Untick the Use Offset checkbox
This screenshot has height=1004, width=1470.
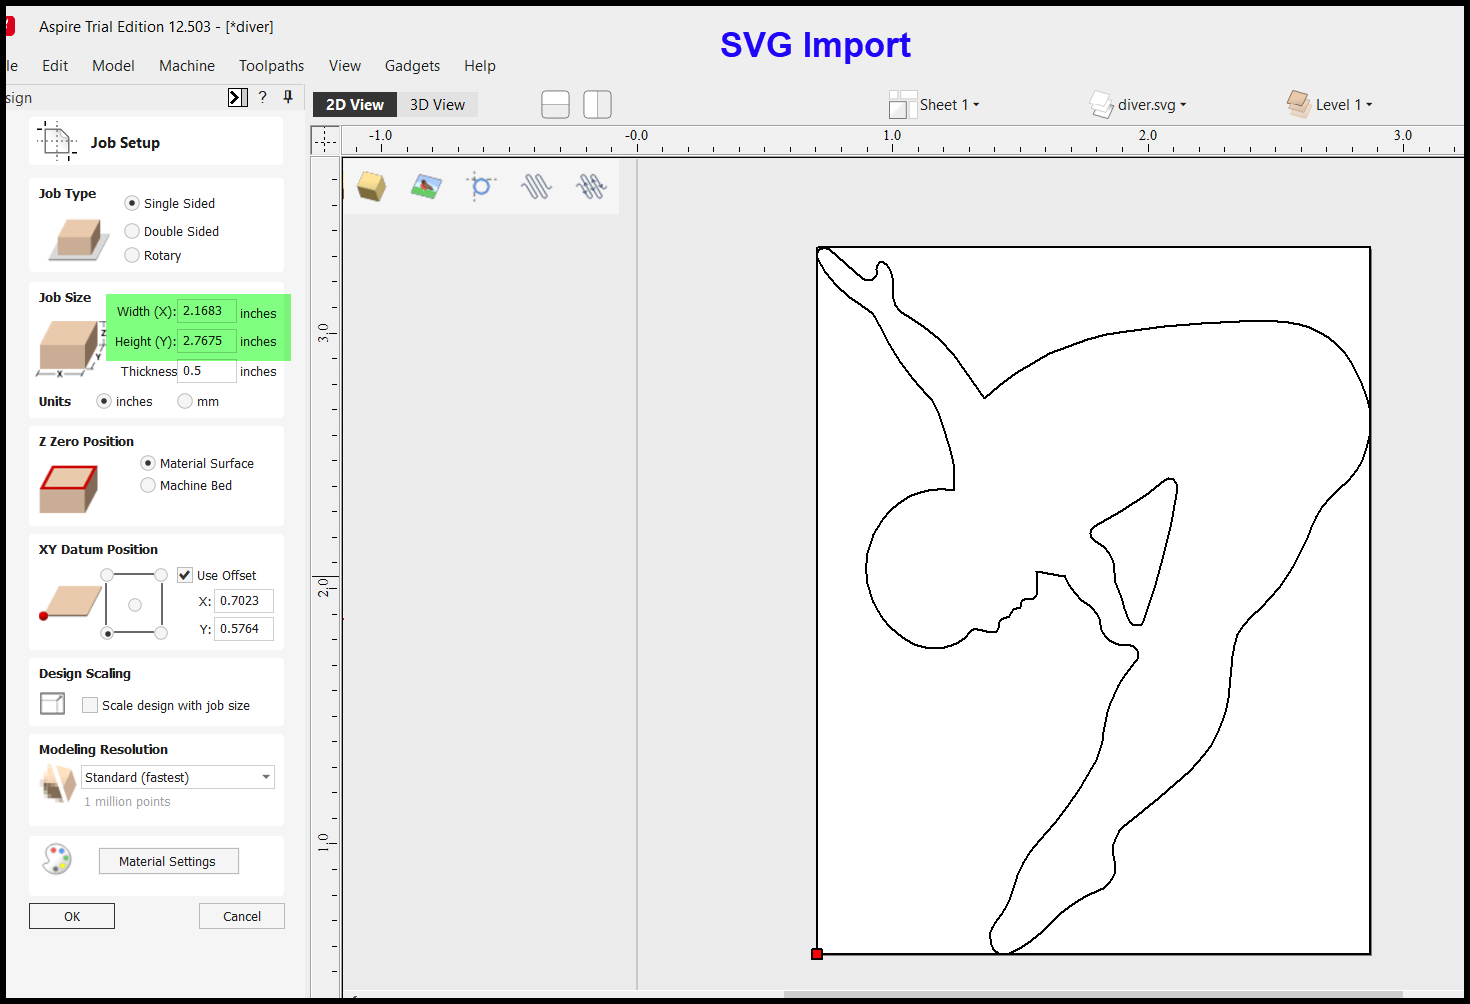coord(185,575)
